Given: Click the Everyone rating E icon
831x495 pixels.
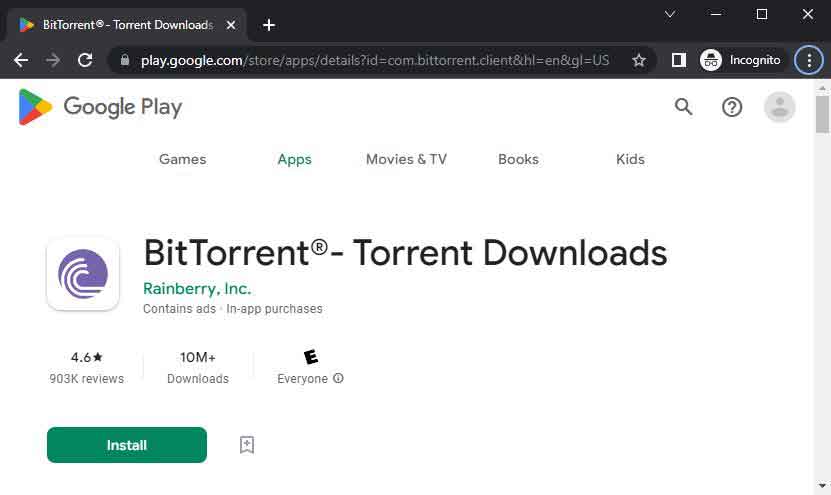Looking at the screenshot, I should pyautogui.click(x=311, y=357).
